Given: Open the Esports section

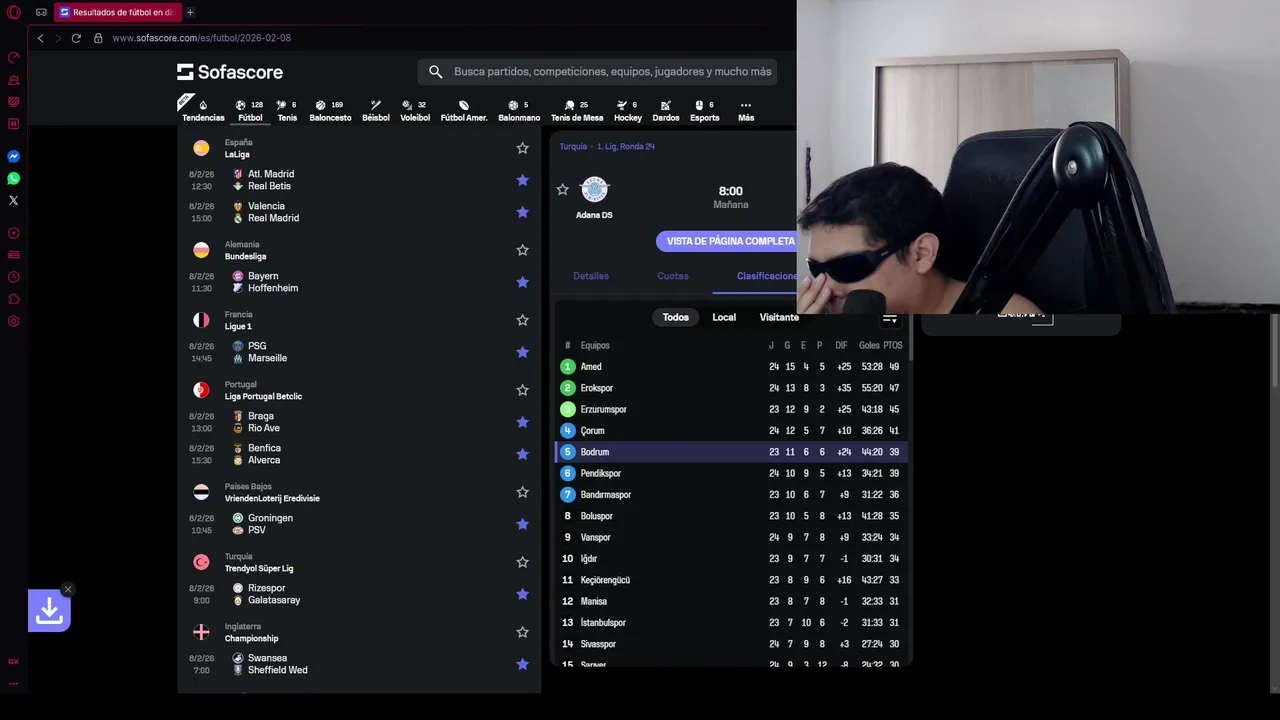Looking at the screenshot, I should tap(704, 111).
